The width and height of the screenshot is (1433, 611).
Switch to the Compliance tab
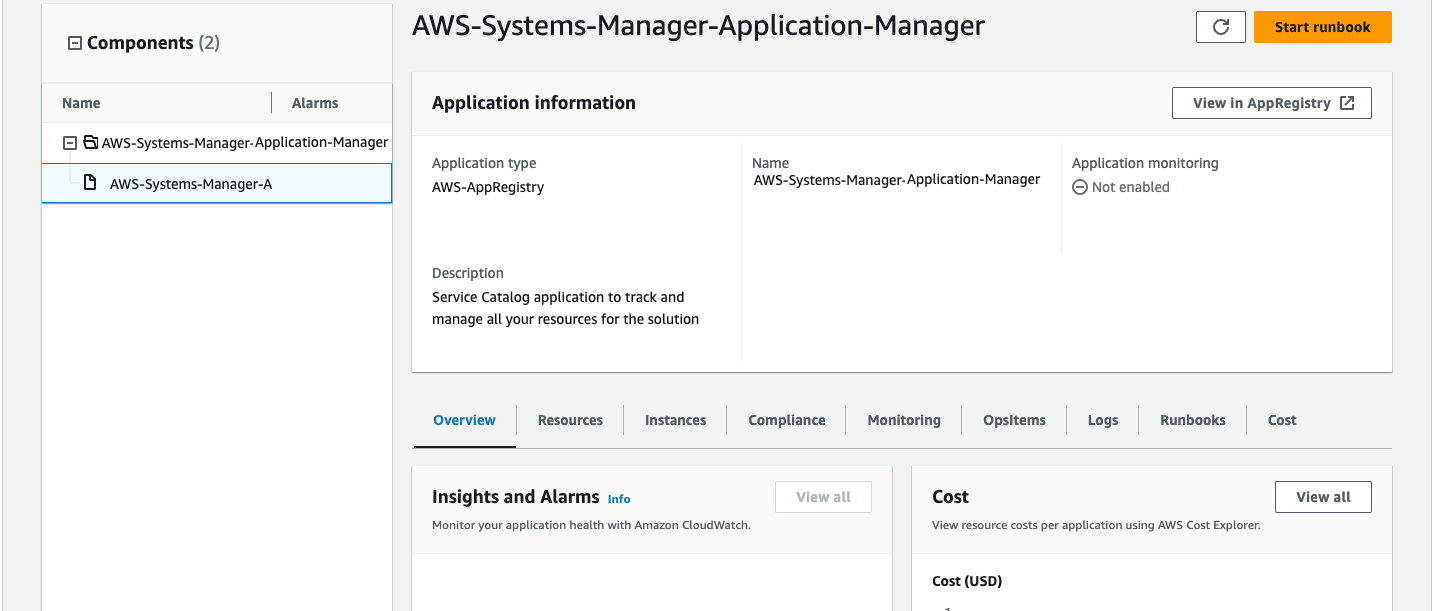(785, 420)
